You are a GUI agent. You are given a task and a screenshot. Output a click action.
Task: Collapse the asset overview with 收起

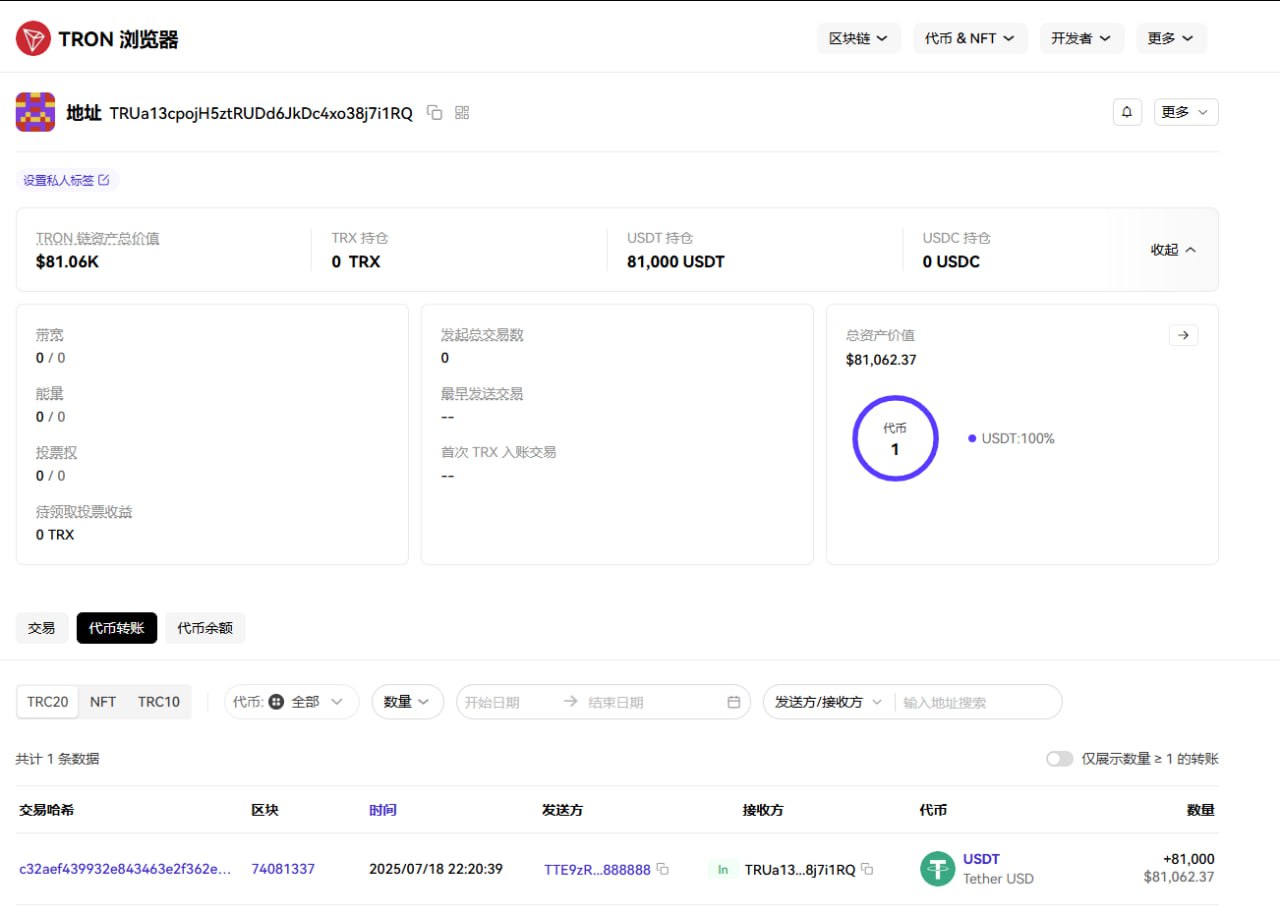[1173, 250]
